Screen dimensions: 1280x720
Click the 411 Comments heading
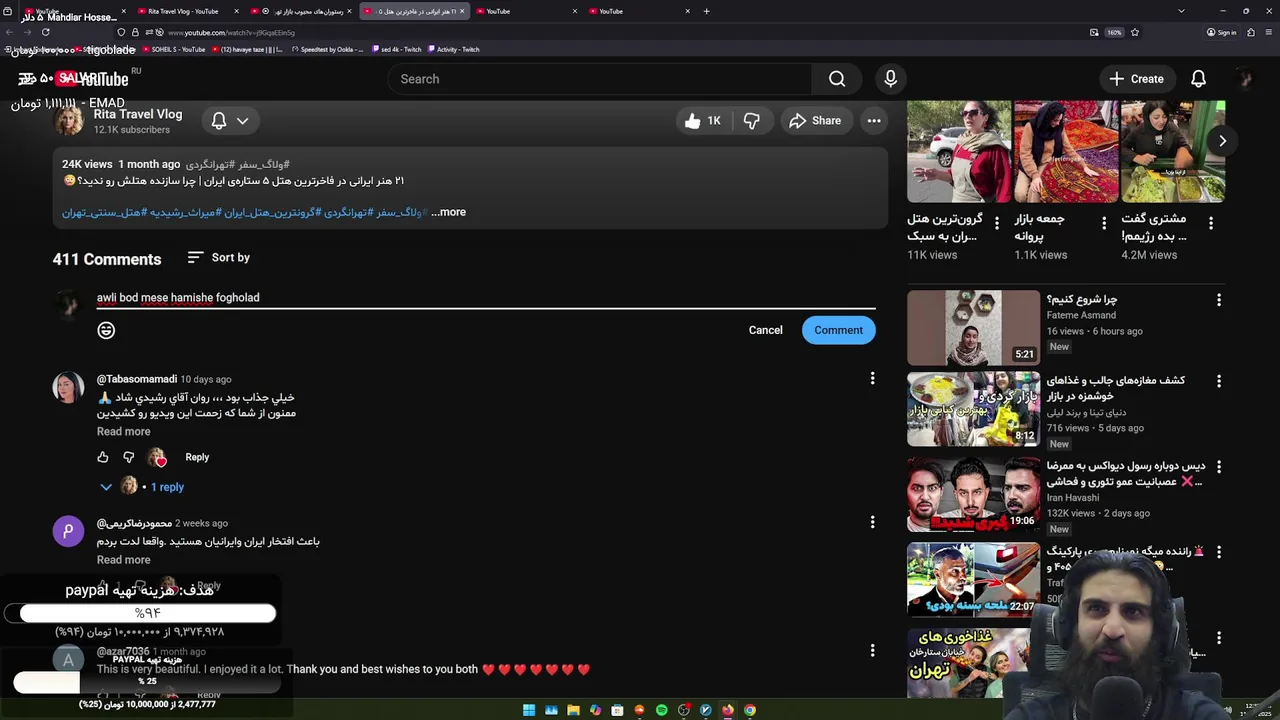[107, 259]
